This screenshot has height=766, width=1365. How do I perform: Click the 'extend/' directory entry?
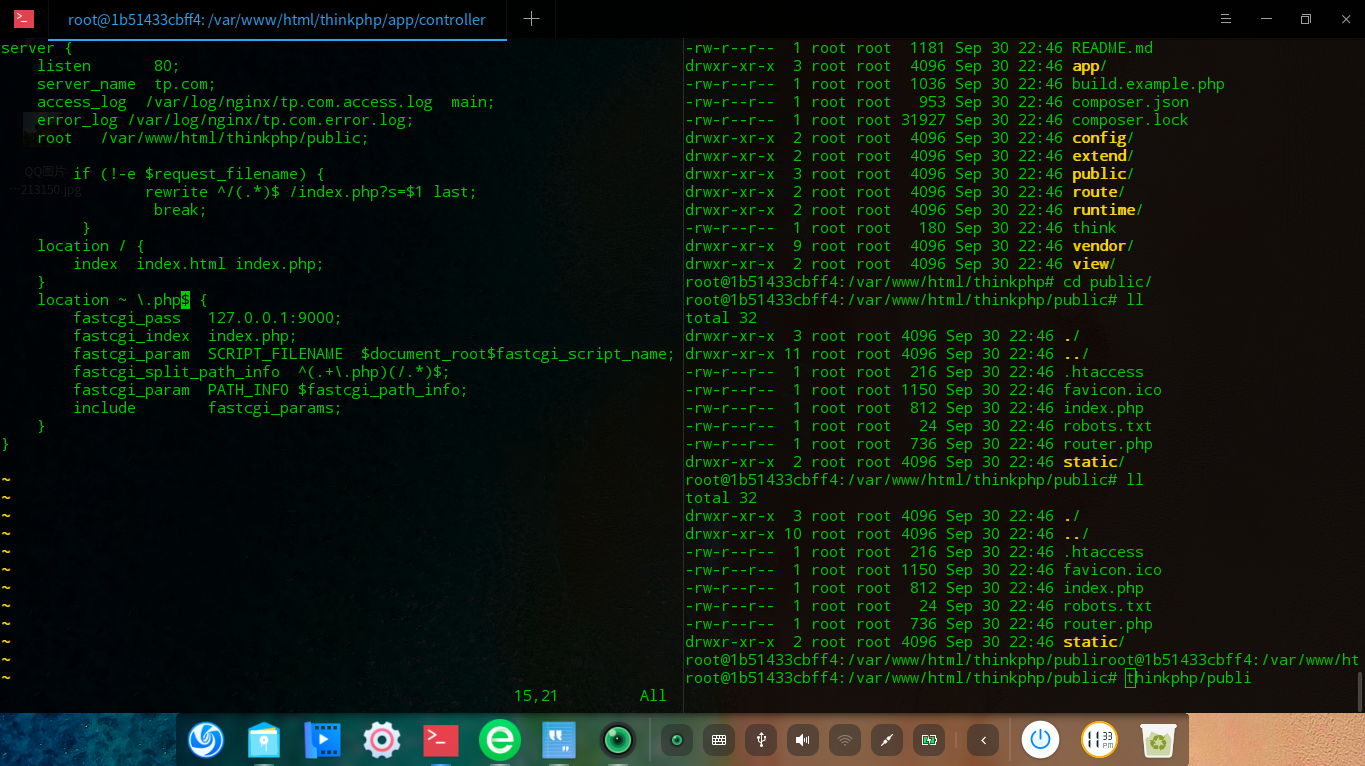tap(1103, 156)
